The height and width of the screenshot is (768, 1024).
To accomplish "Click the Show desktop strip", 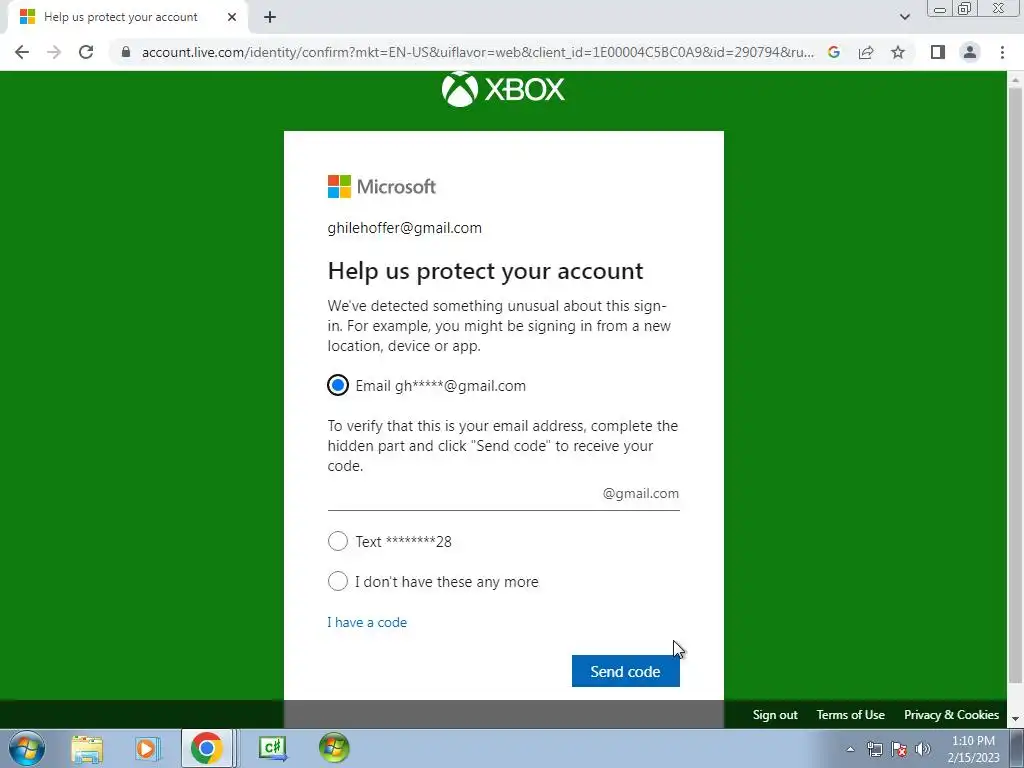I will (1017, 748).
